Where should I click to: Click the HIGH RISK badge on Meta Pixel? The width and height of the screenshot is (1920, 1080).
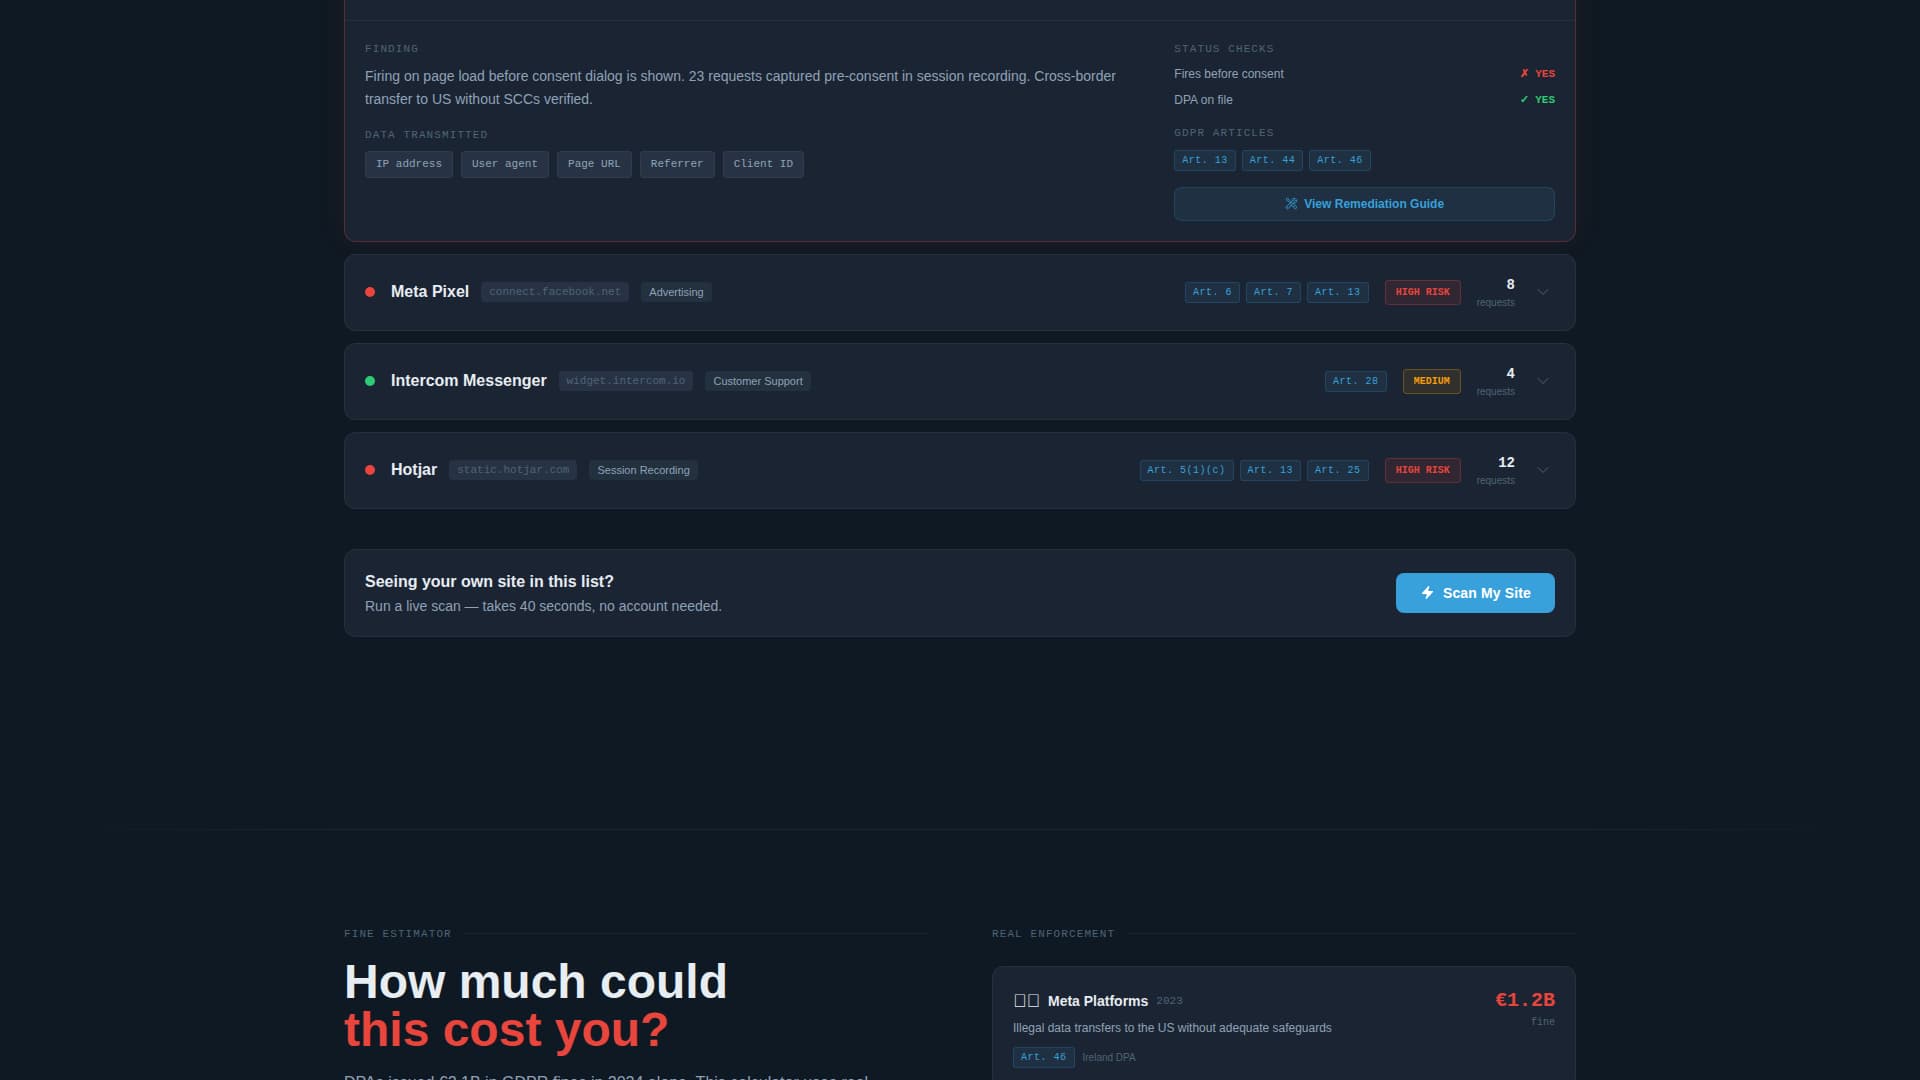[1422, 292]
